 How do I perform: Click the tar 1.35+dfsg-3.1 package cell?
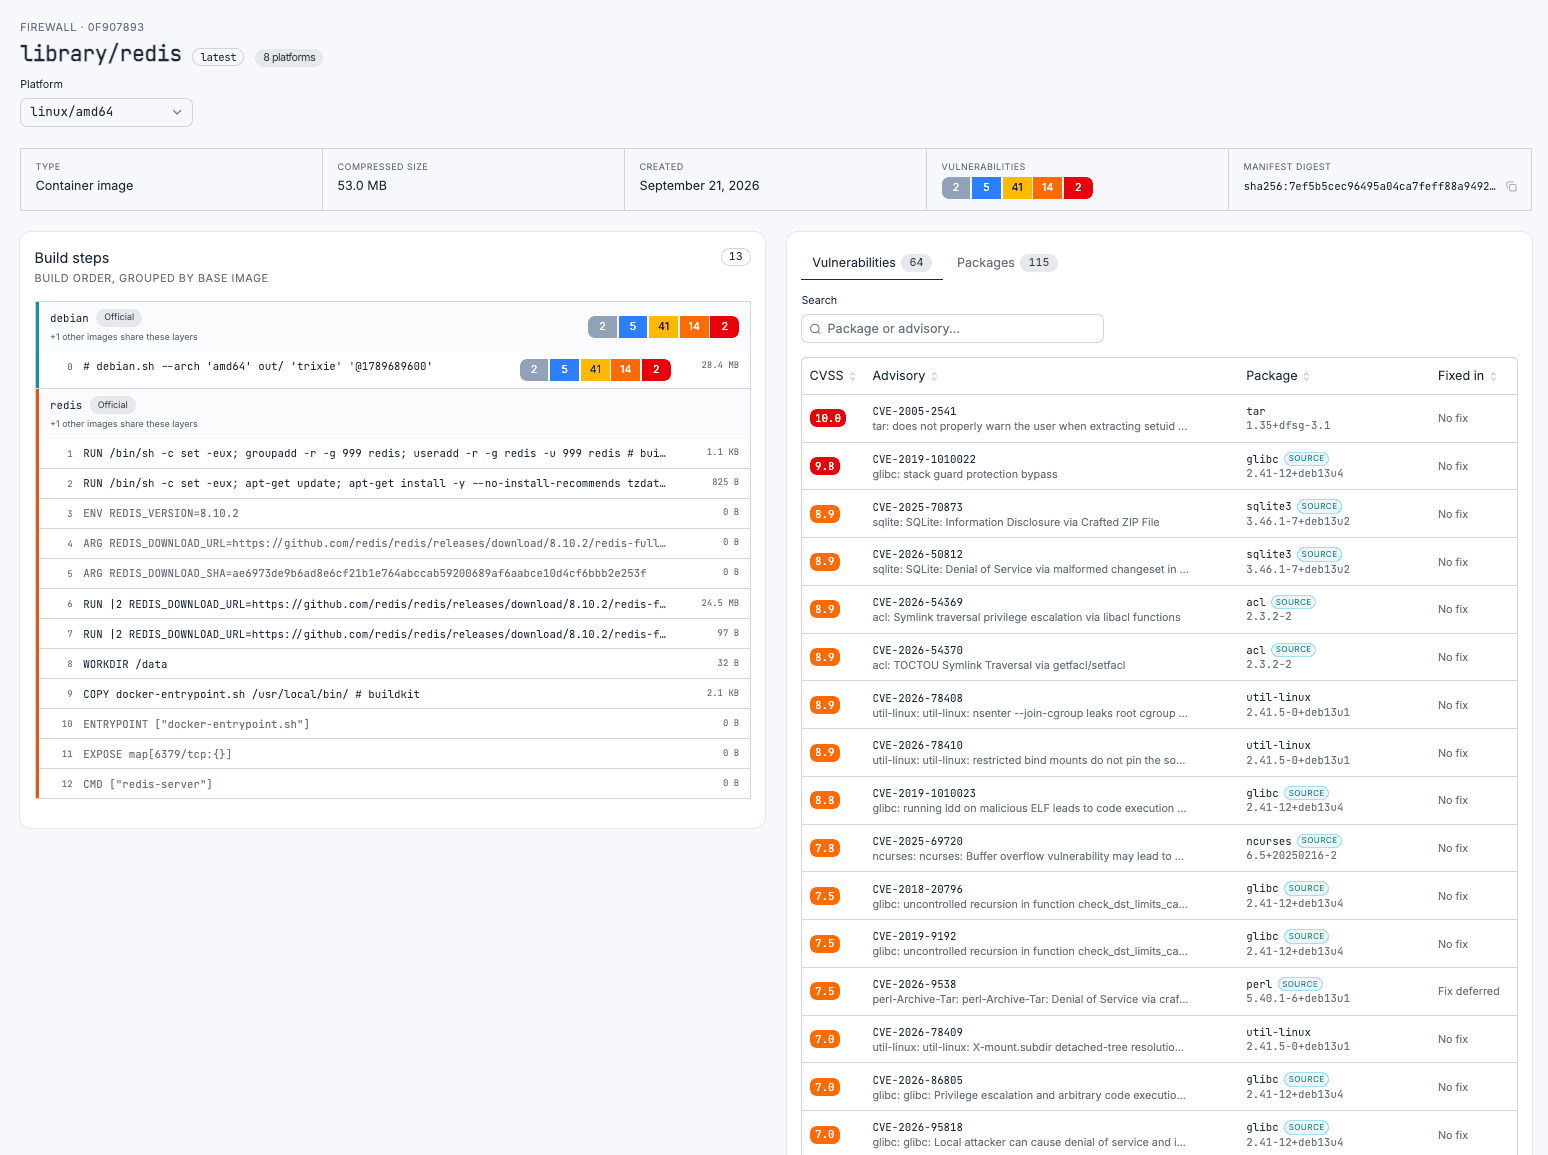(x=1288, y=418)
